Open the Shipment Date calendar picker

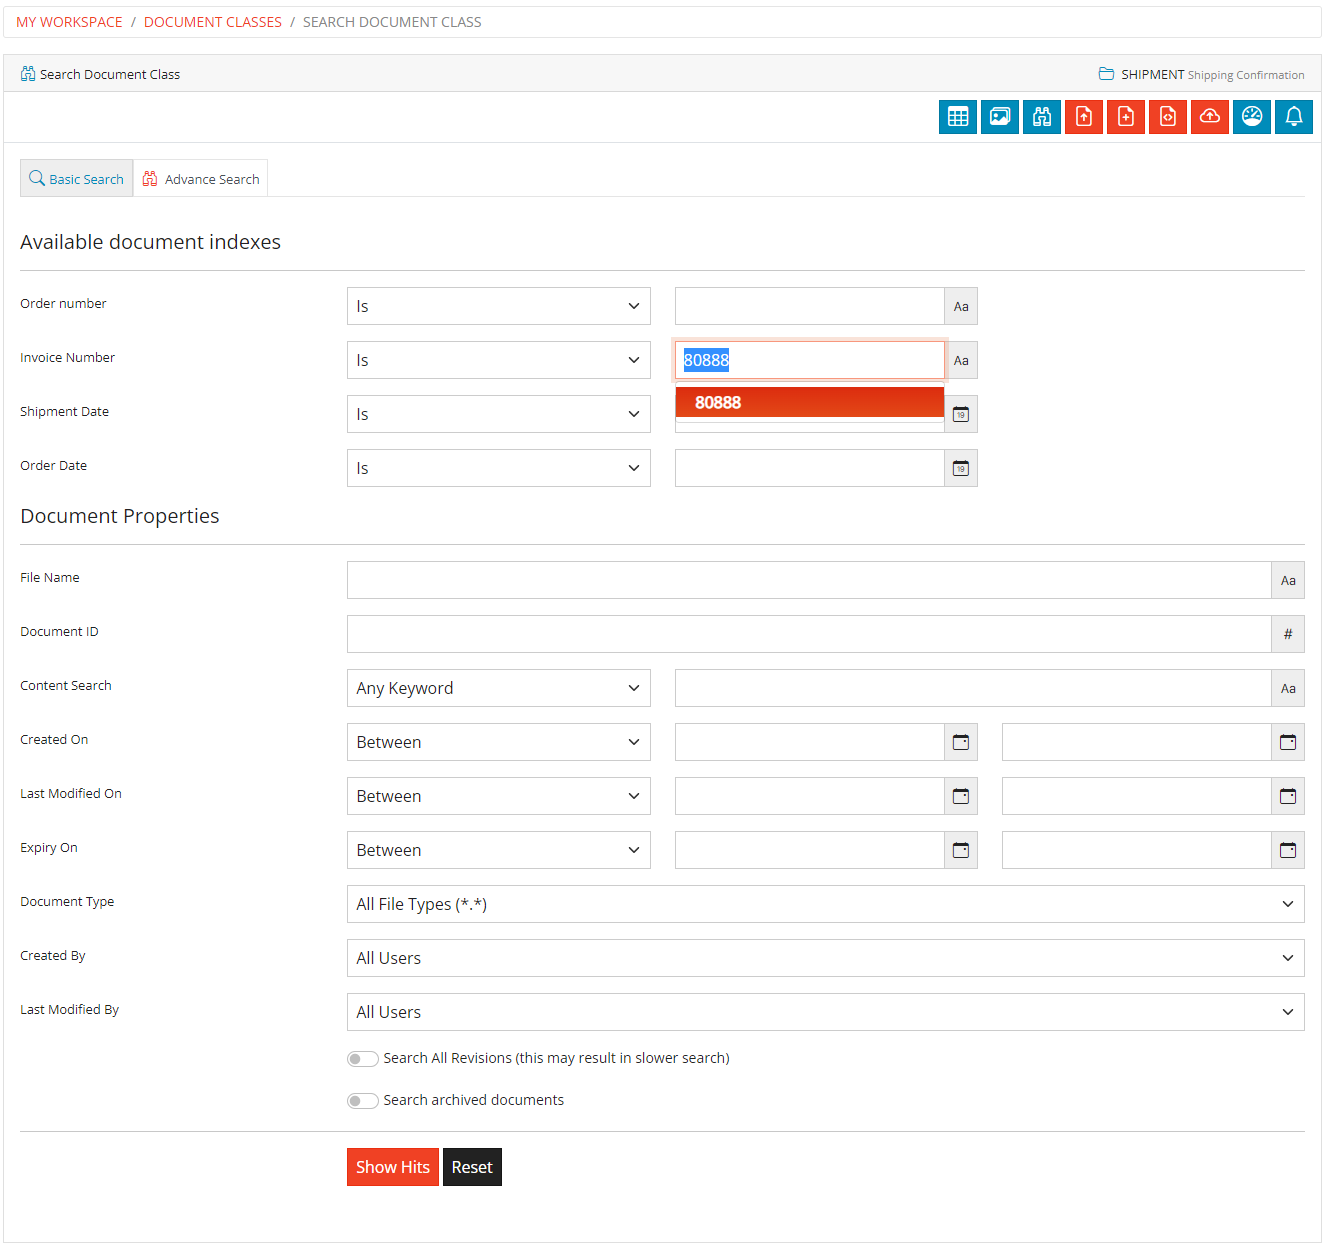point(960,414)
